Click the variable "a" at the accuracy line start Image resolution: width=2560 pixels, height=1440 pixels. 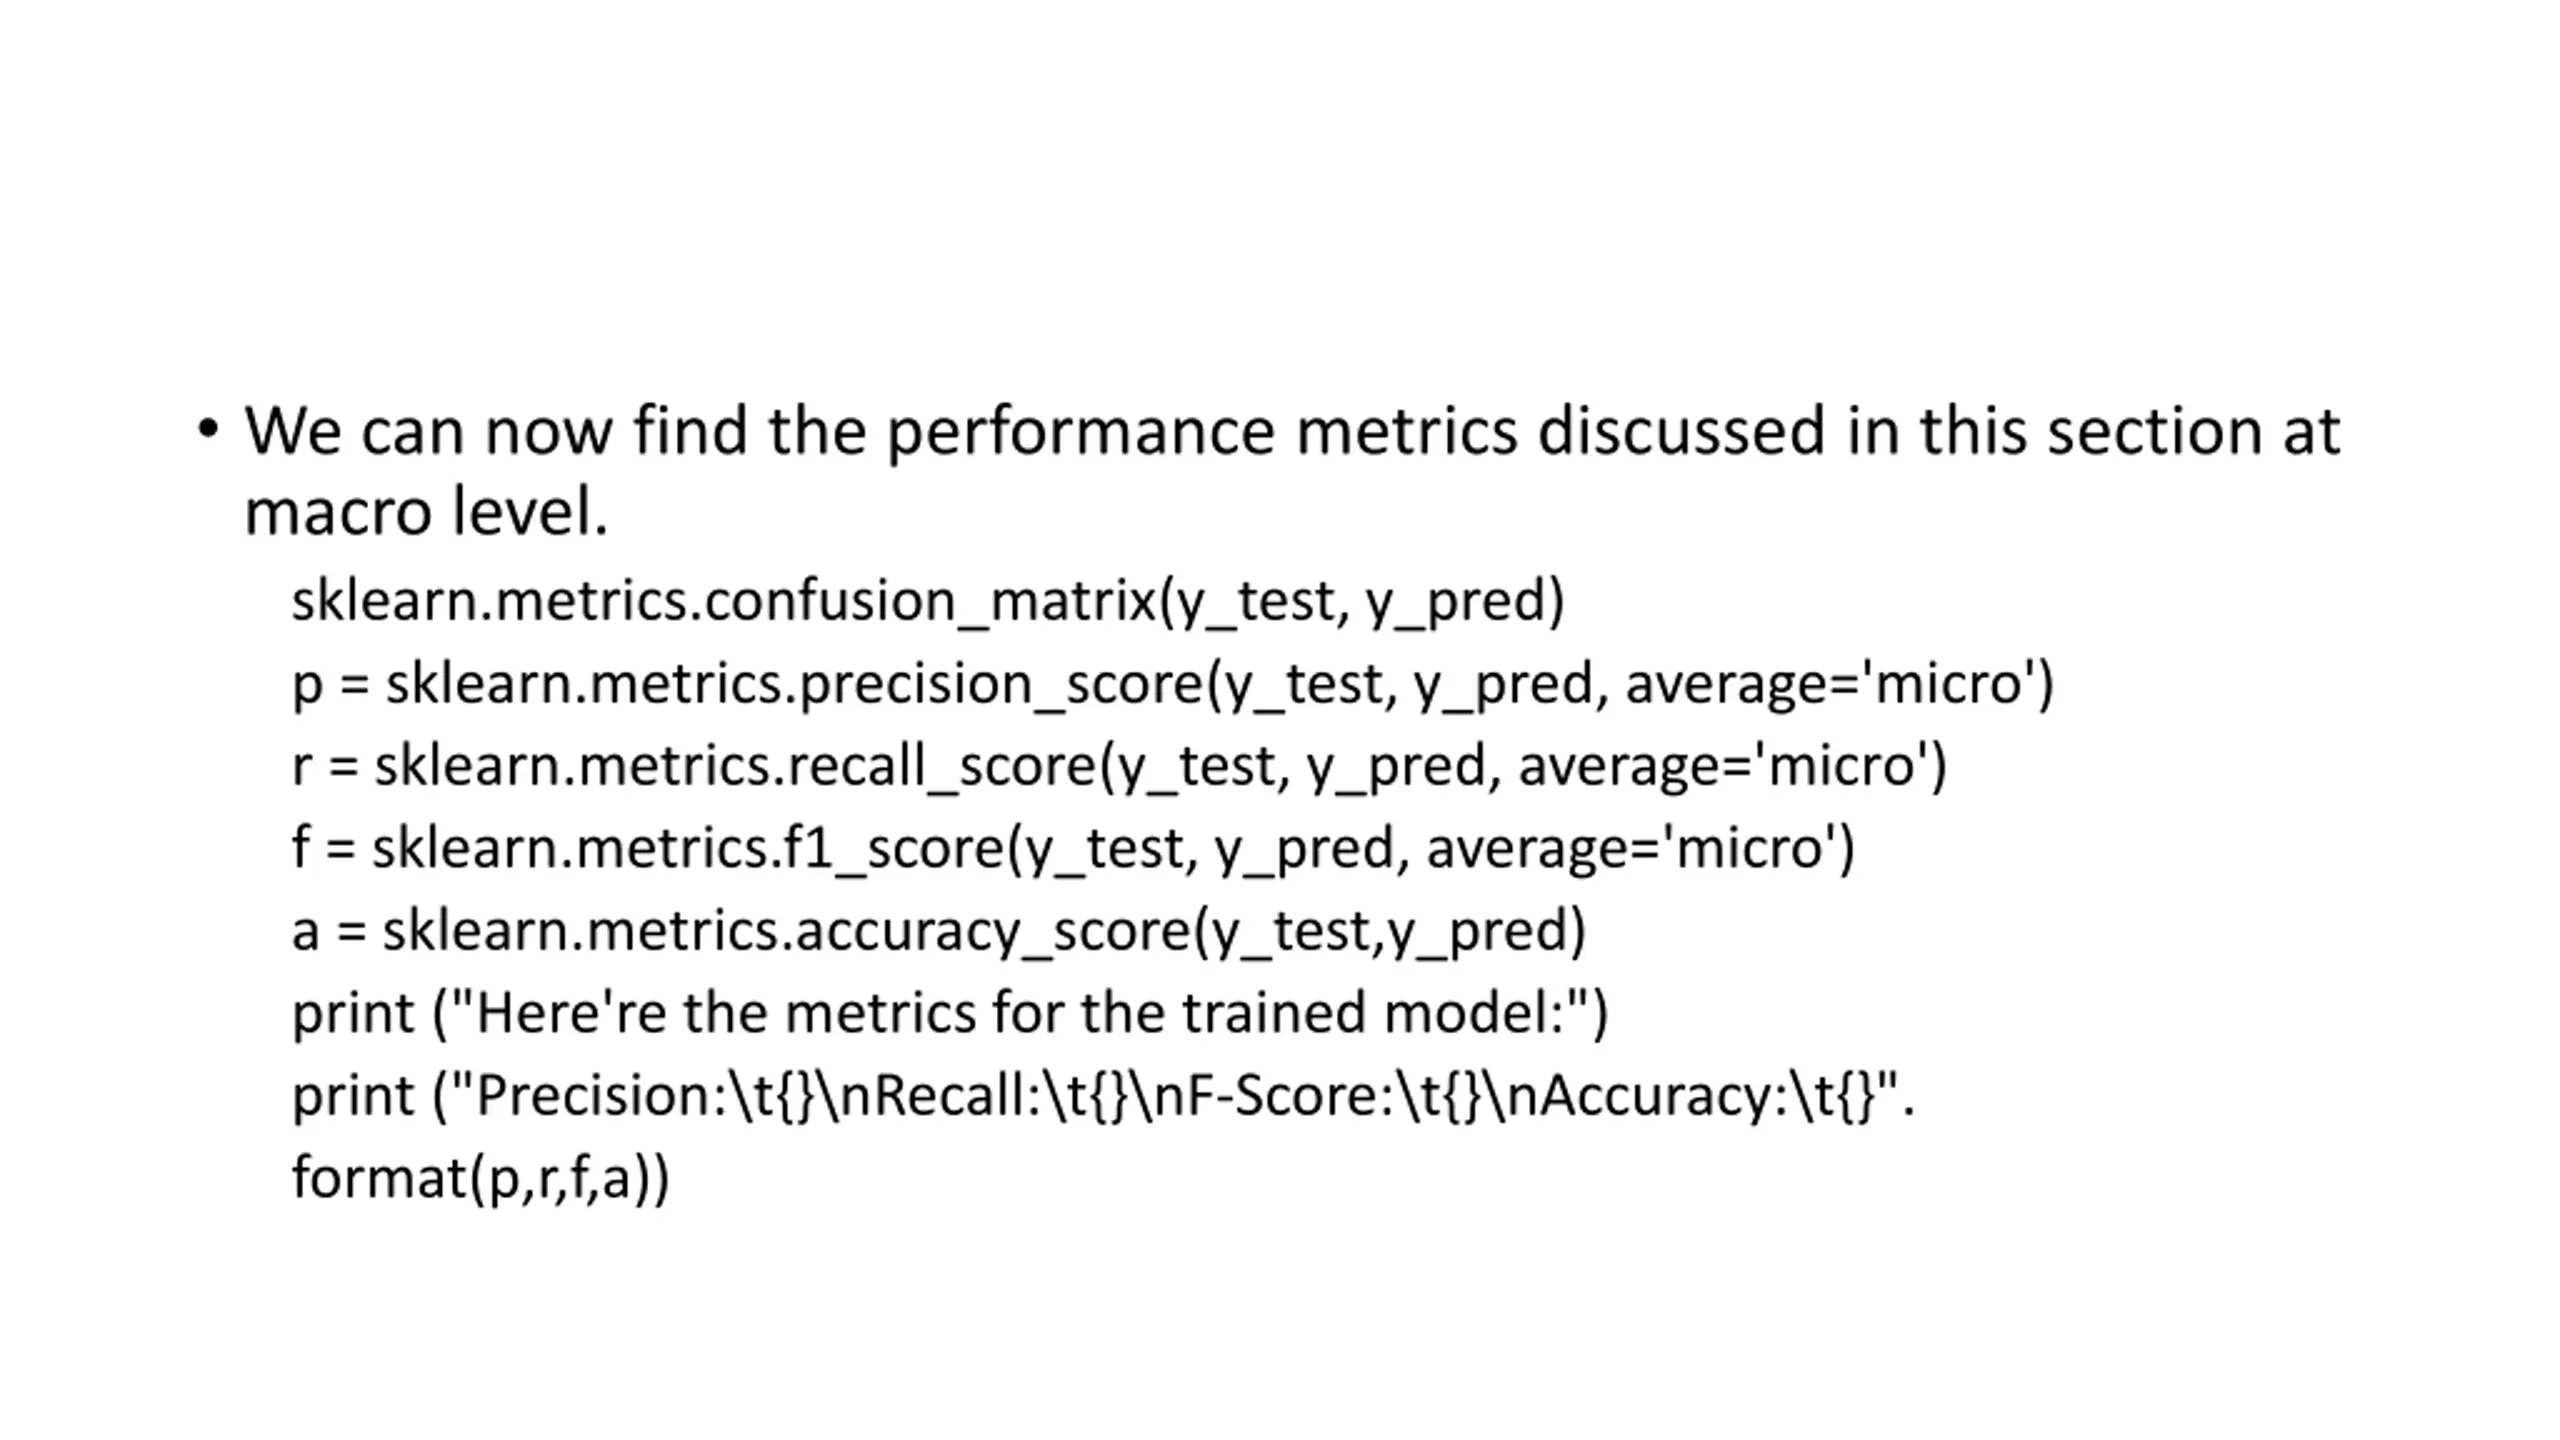point(305,932)
